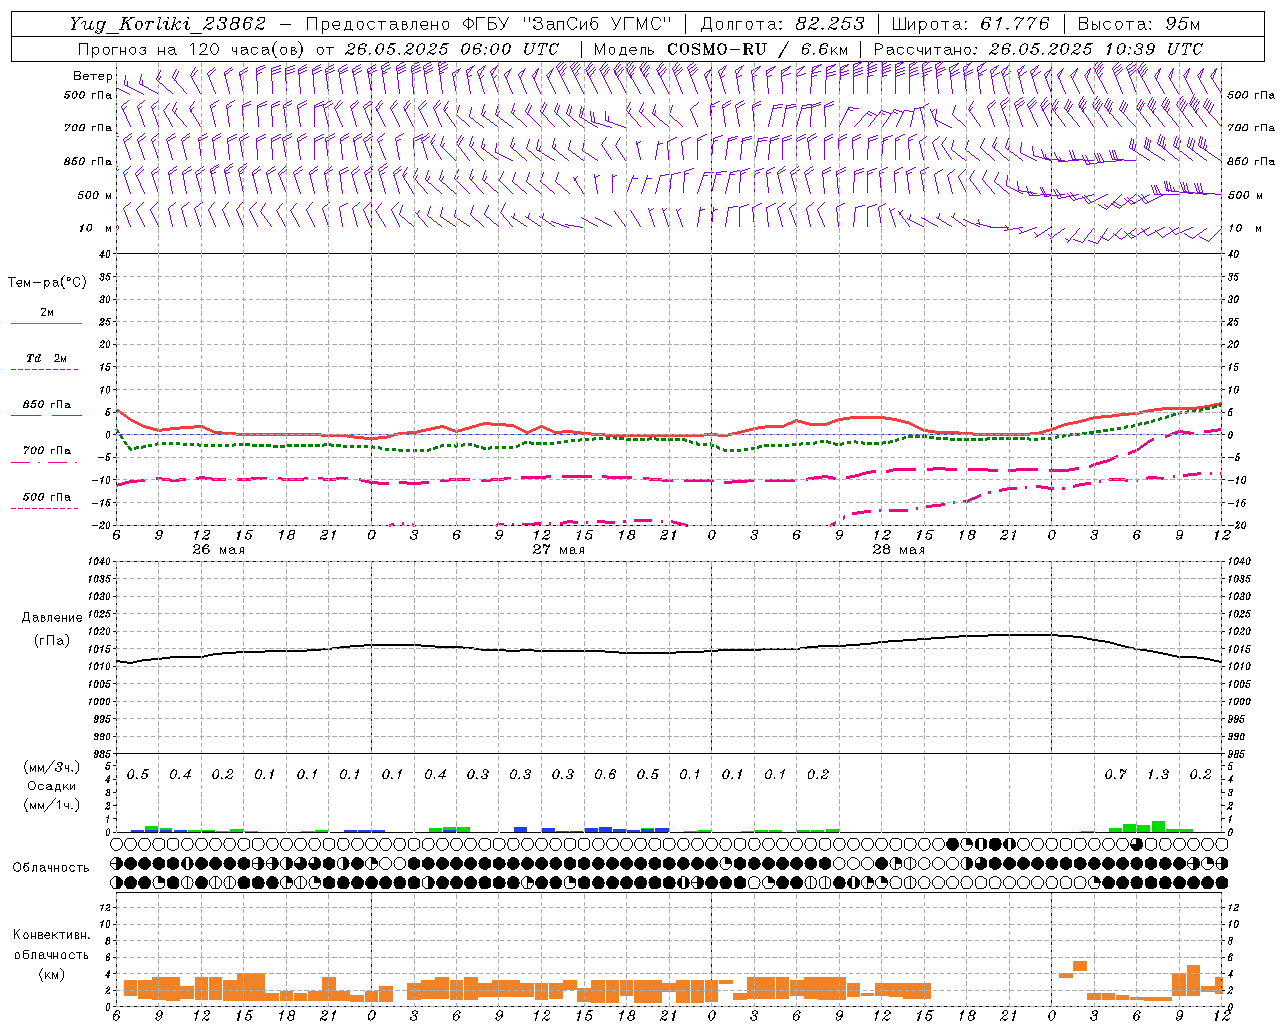Click the 26 мая date label

pyautogui.click(x=218, y=550)
